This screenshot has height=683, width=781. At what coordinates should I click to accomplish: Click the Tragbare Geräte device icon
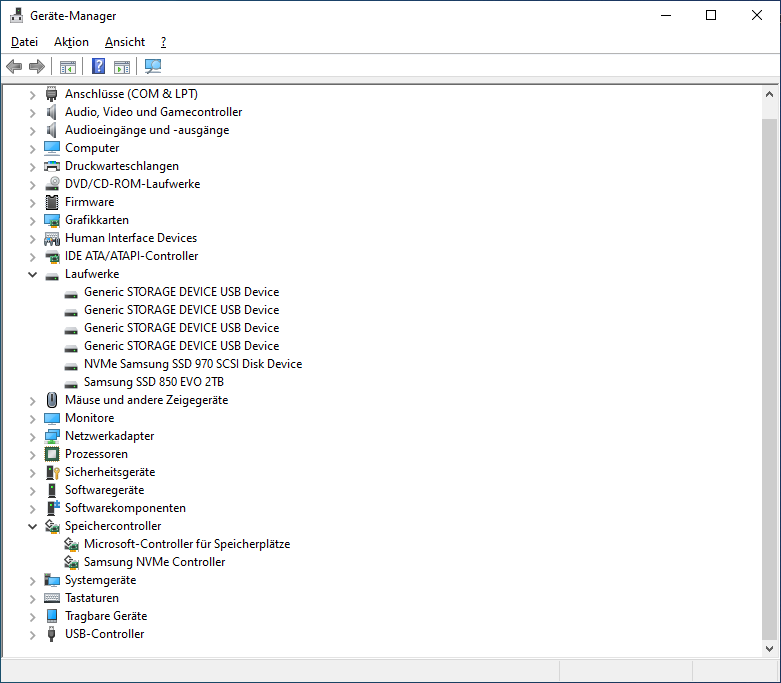coord(52,616)
